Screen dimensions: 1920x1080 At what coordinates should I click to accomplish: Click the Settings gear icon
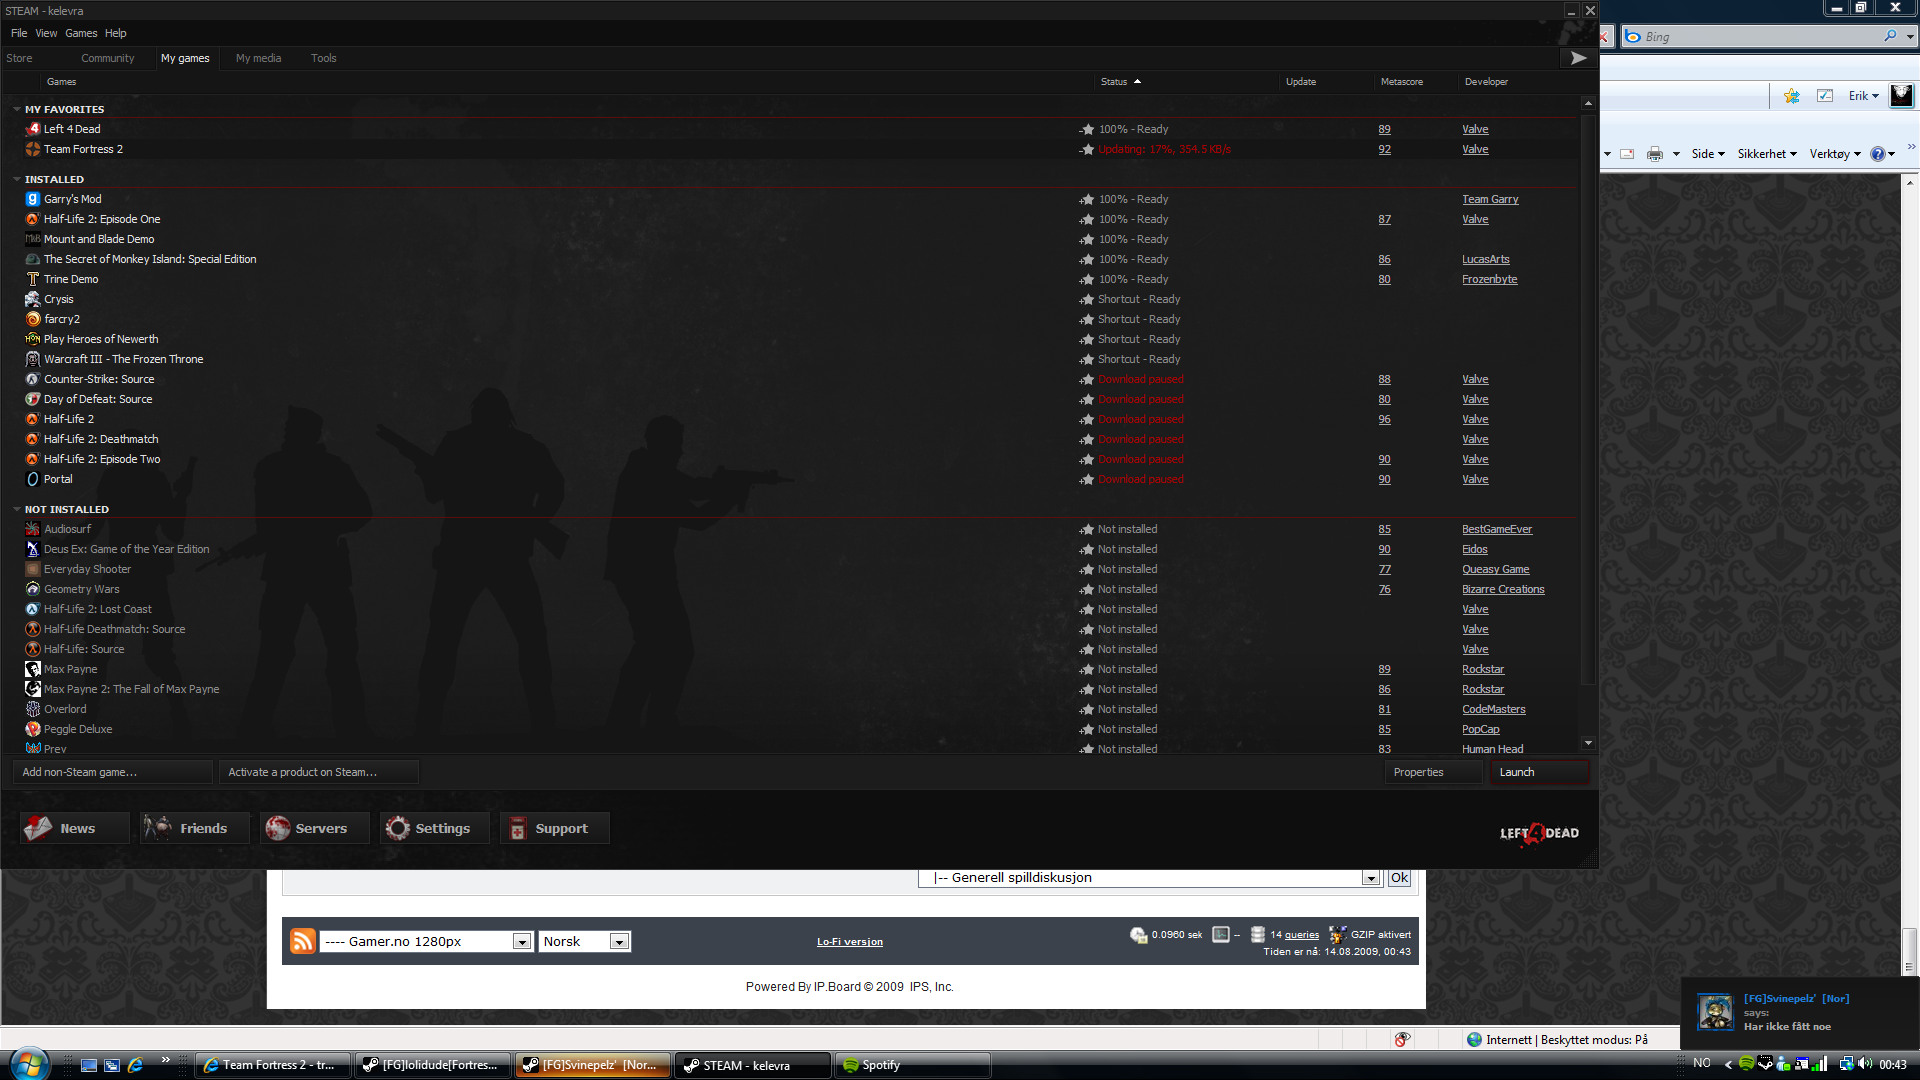[x=398, y=828]
